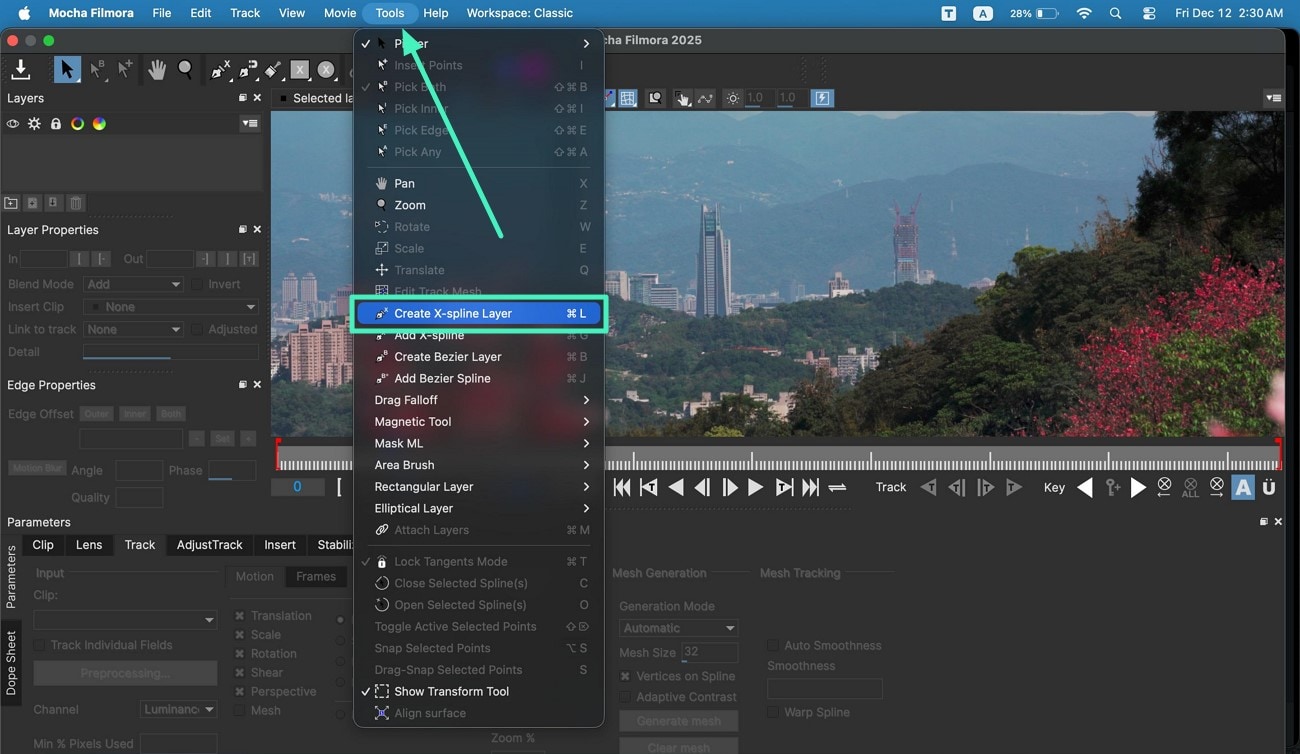Select the Create X-spline tool icon
The image size is (1300, 754).
click(x=221, y=69)
